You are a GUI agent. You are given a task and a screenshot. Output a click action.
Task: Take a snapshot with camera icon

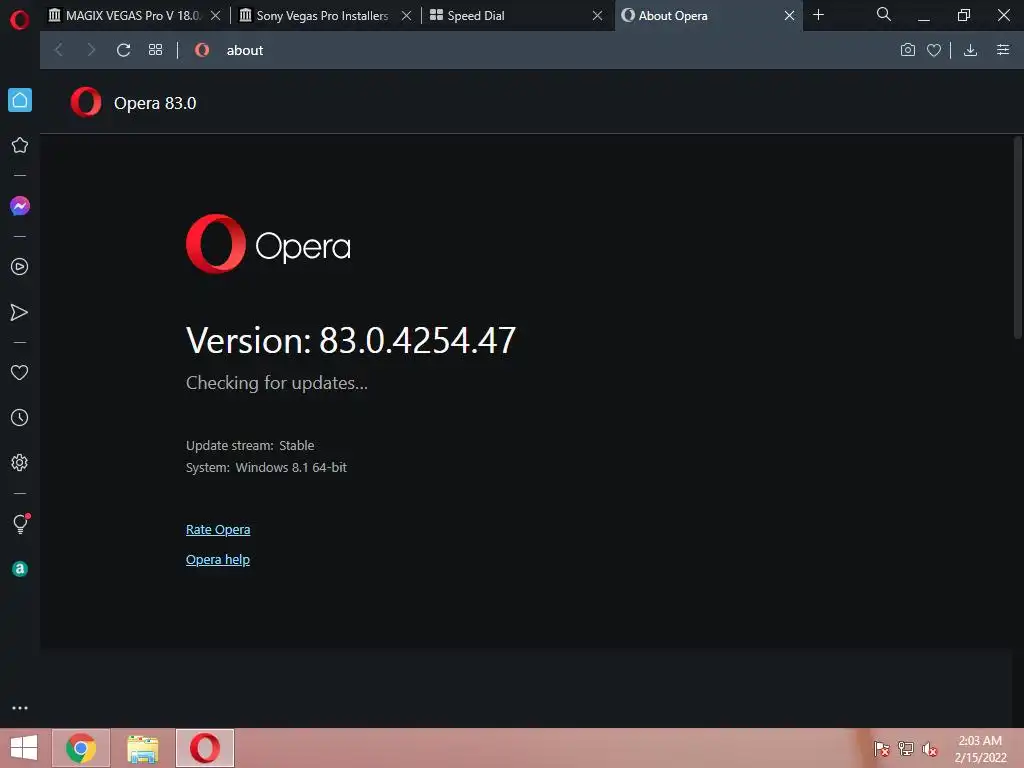point(908,50)
